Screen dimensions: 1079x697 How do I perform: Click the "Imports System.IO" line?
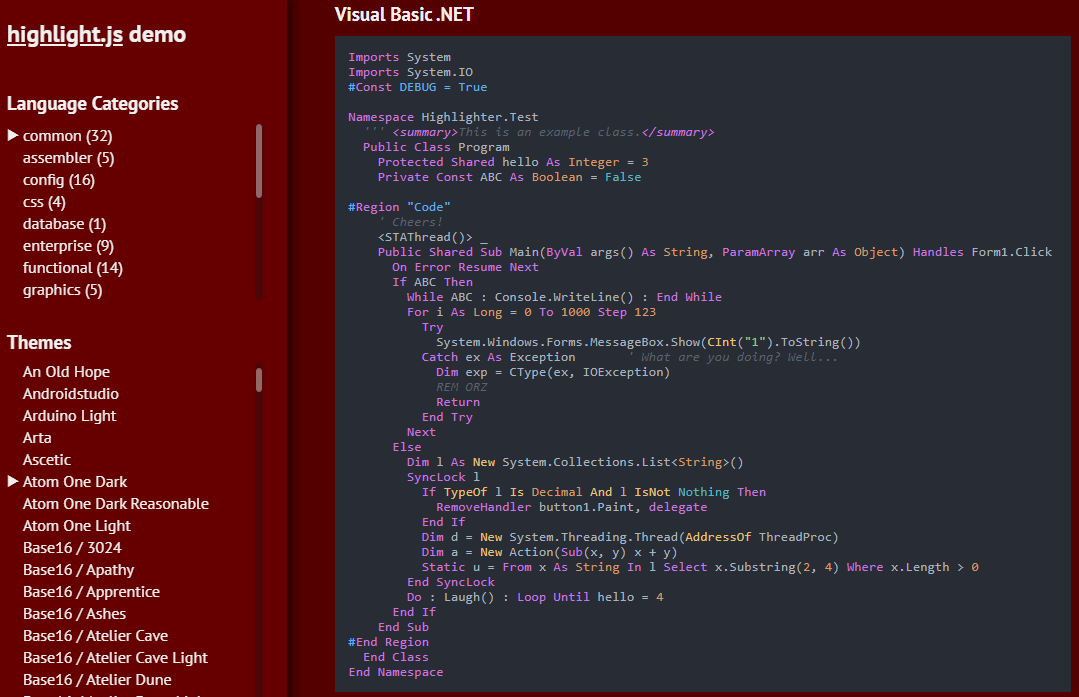(x=411, y=72)
